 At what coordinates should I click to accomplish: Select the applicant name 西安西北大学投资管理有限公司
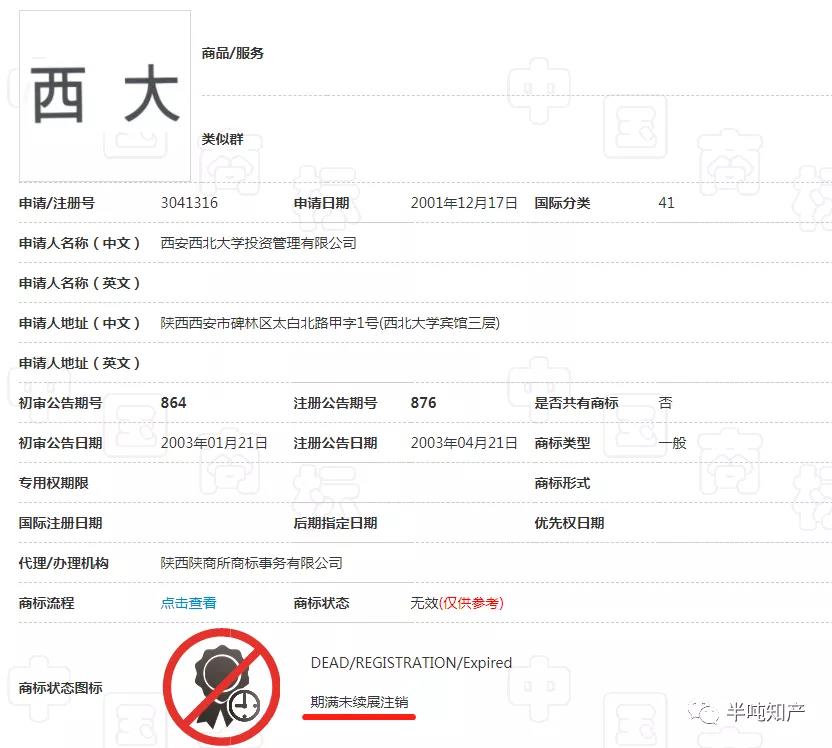click(258, 243)
